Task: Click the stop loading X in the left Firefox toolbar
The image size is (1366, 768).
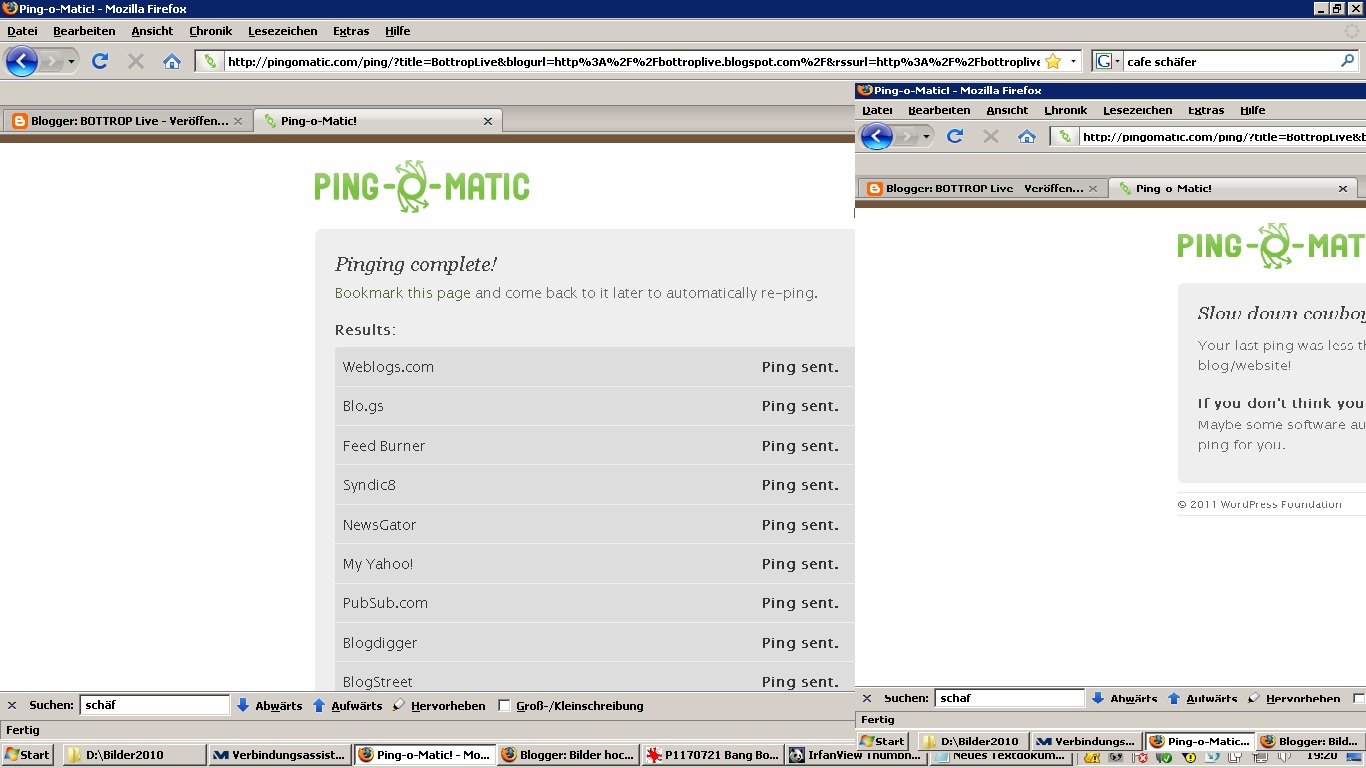Action: [x=136, y=61]
